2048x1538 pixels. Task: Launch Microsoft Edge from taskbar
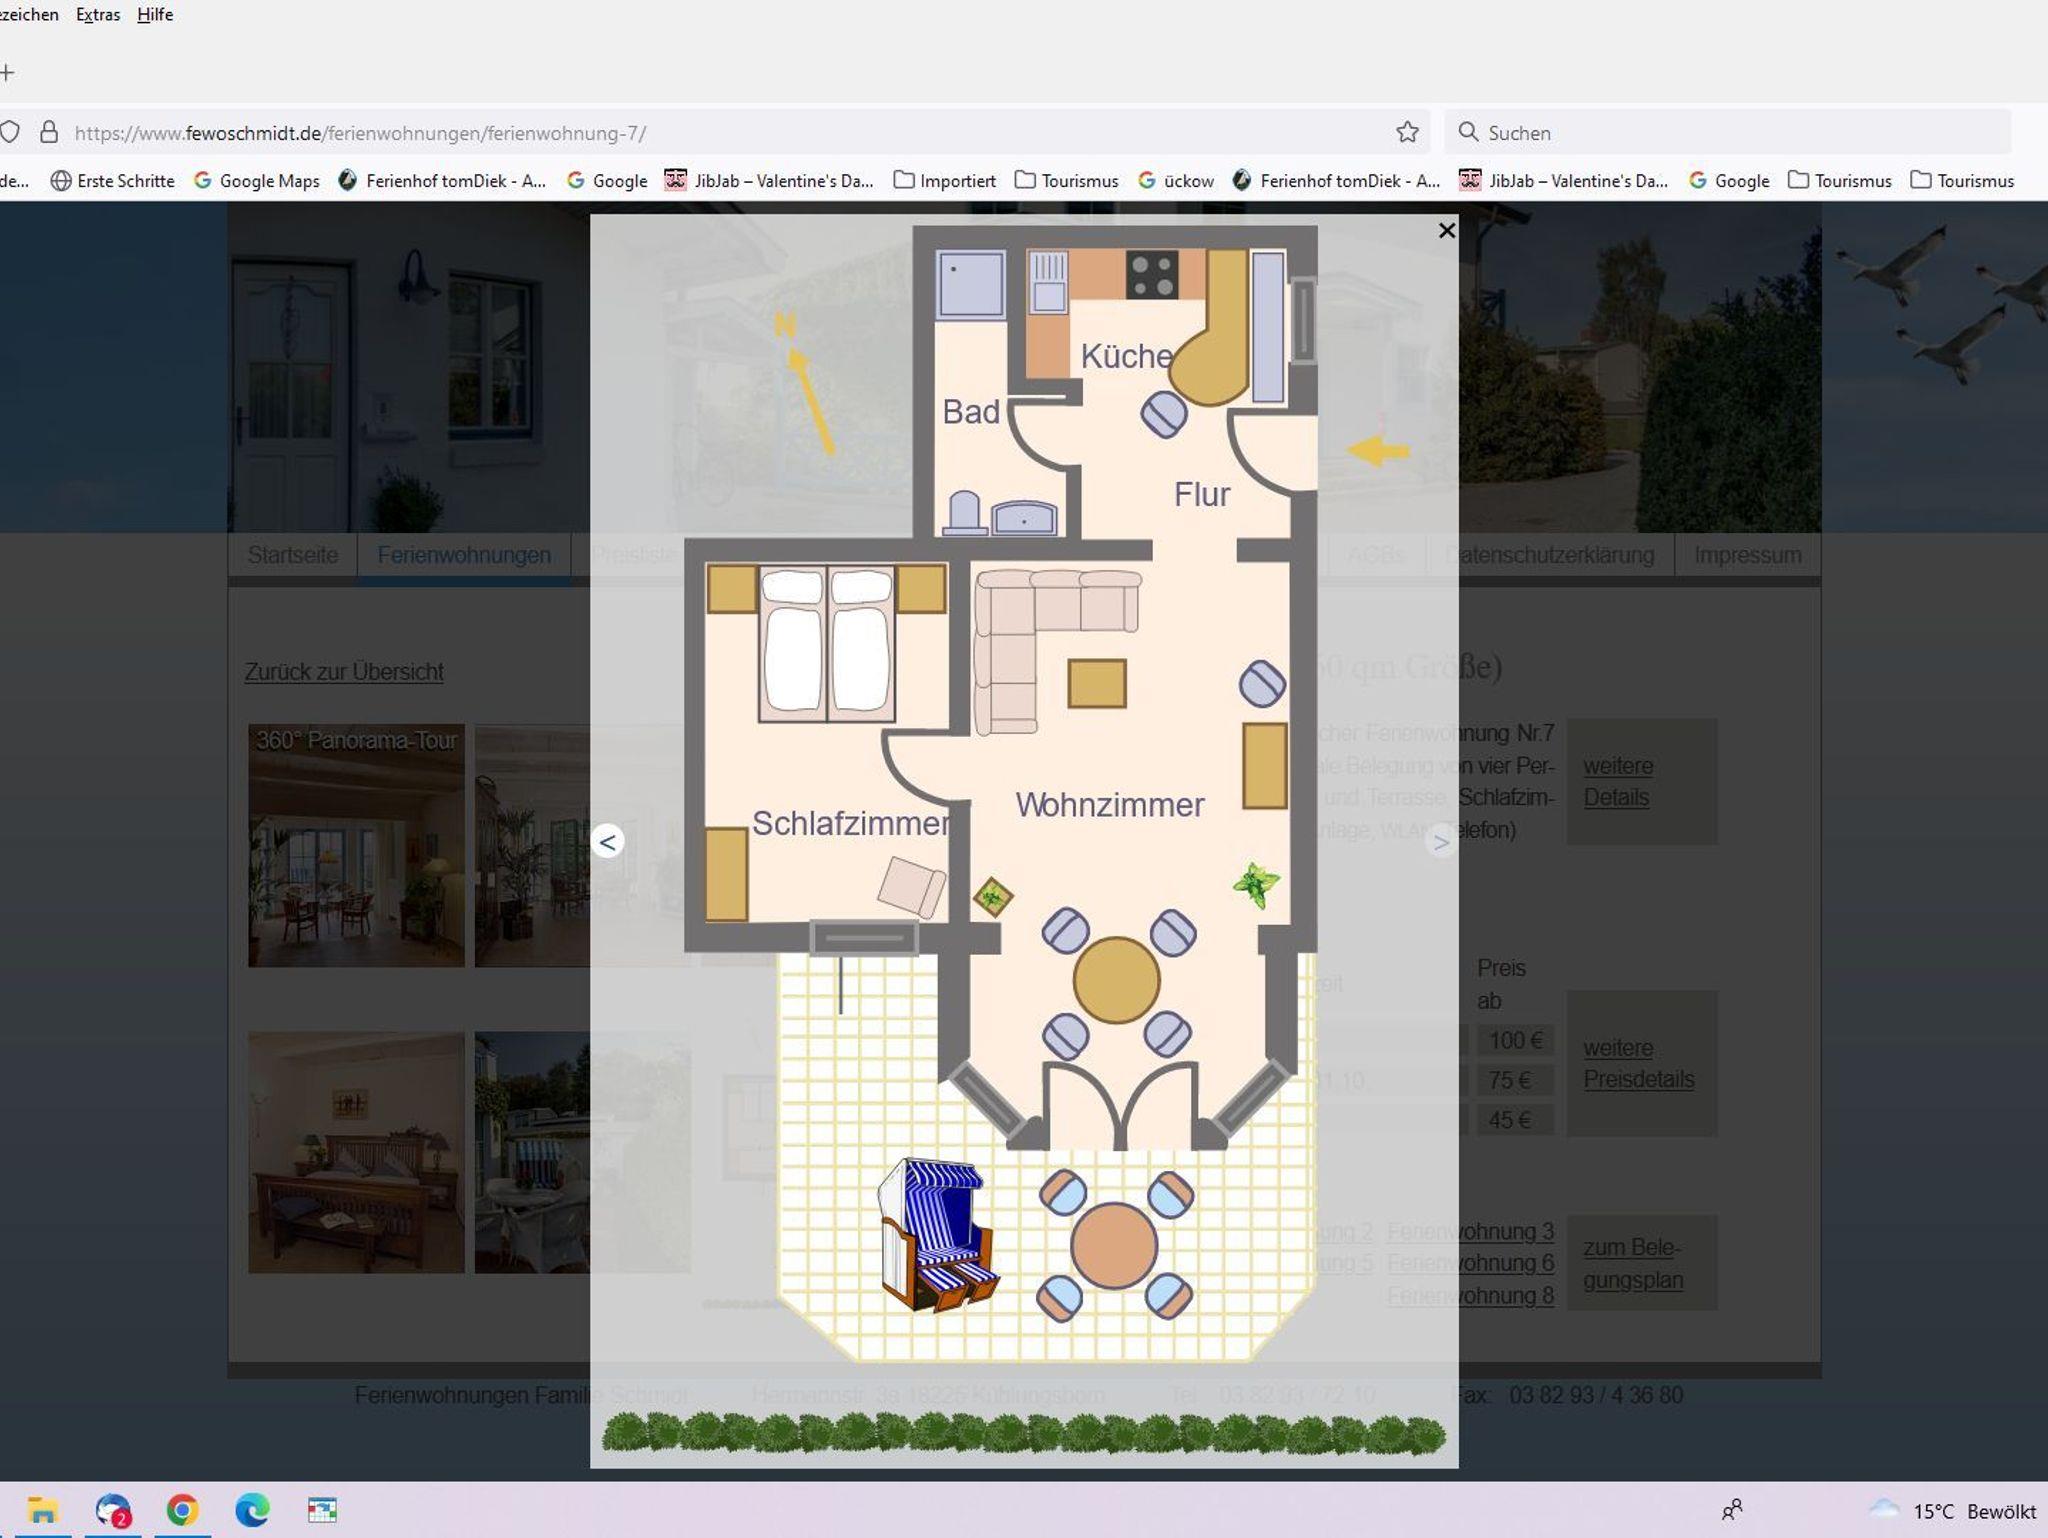click(252, 1510)
